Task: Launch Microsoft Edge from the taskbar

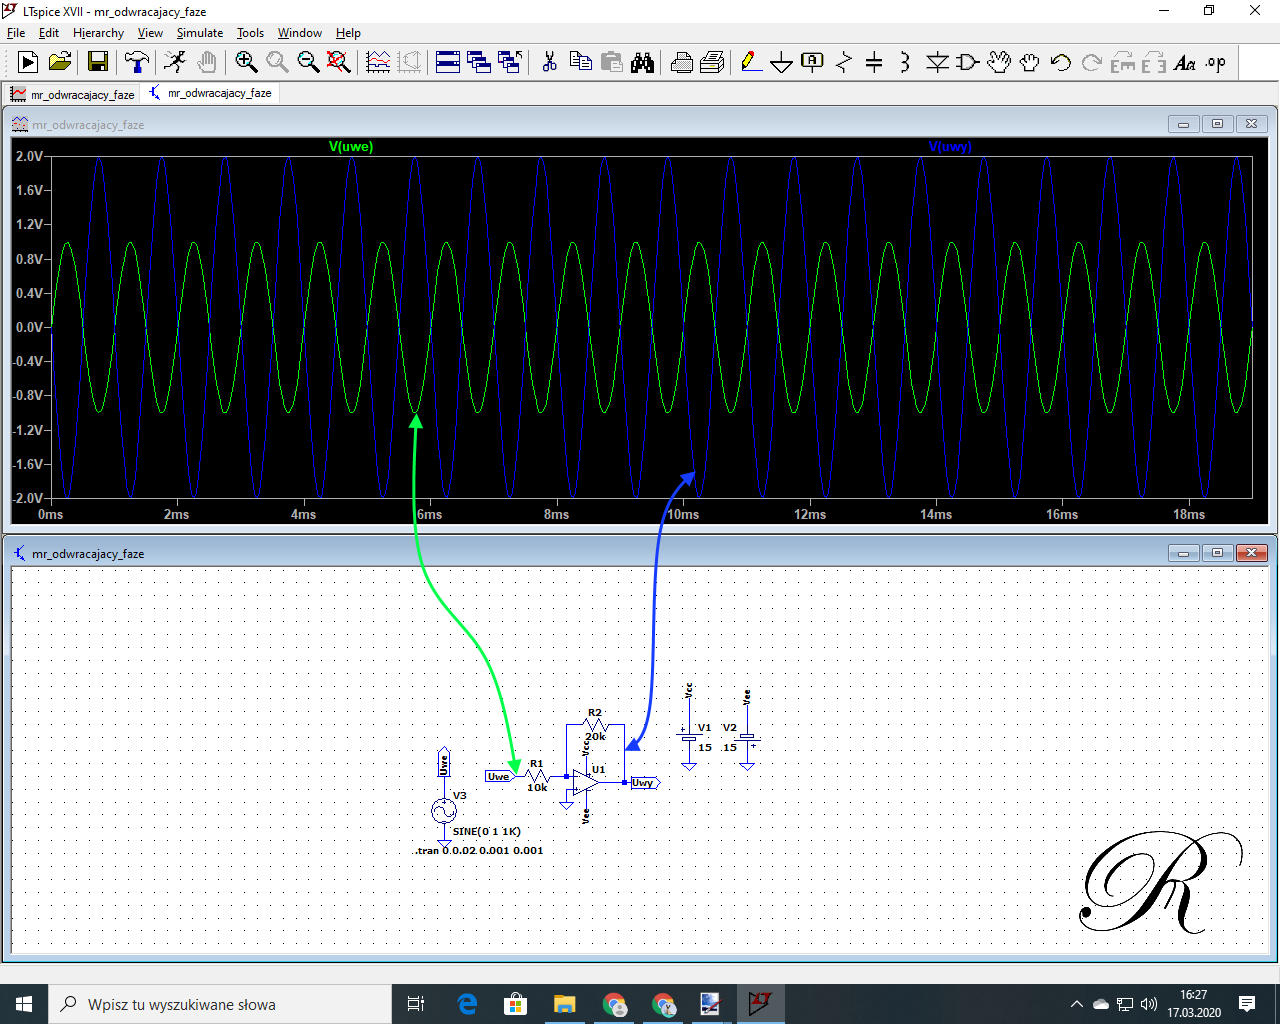Action: click(467, 1004)
